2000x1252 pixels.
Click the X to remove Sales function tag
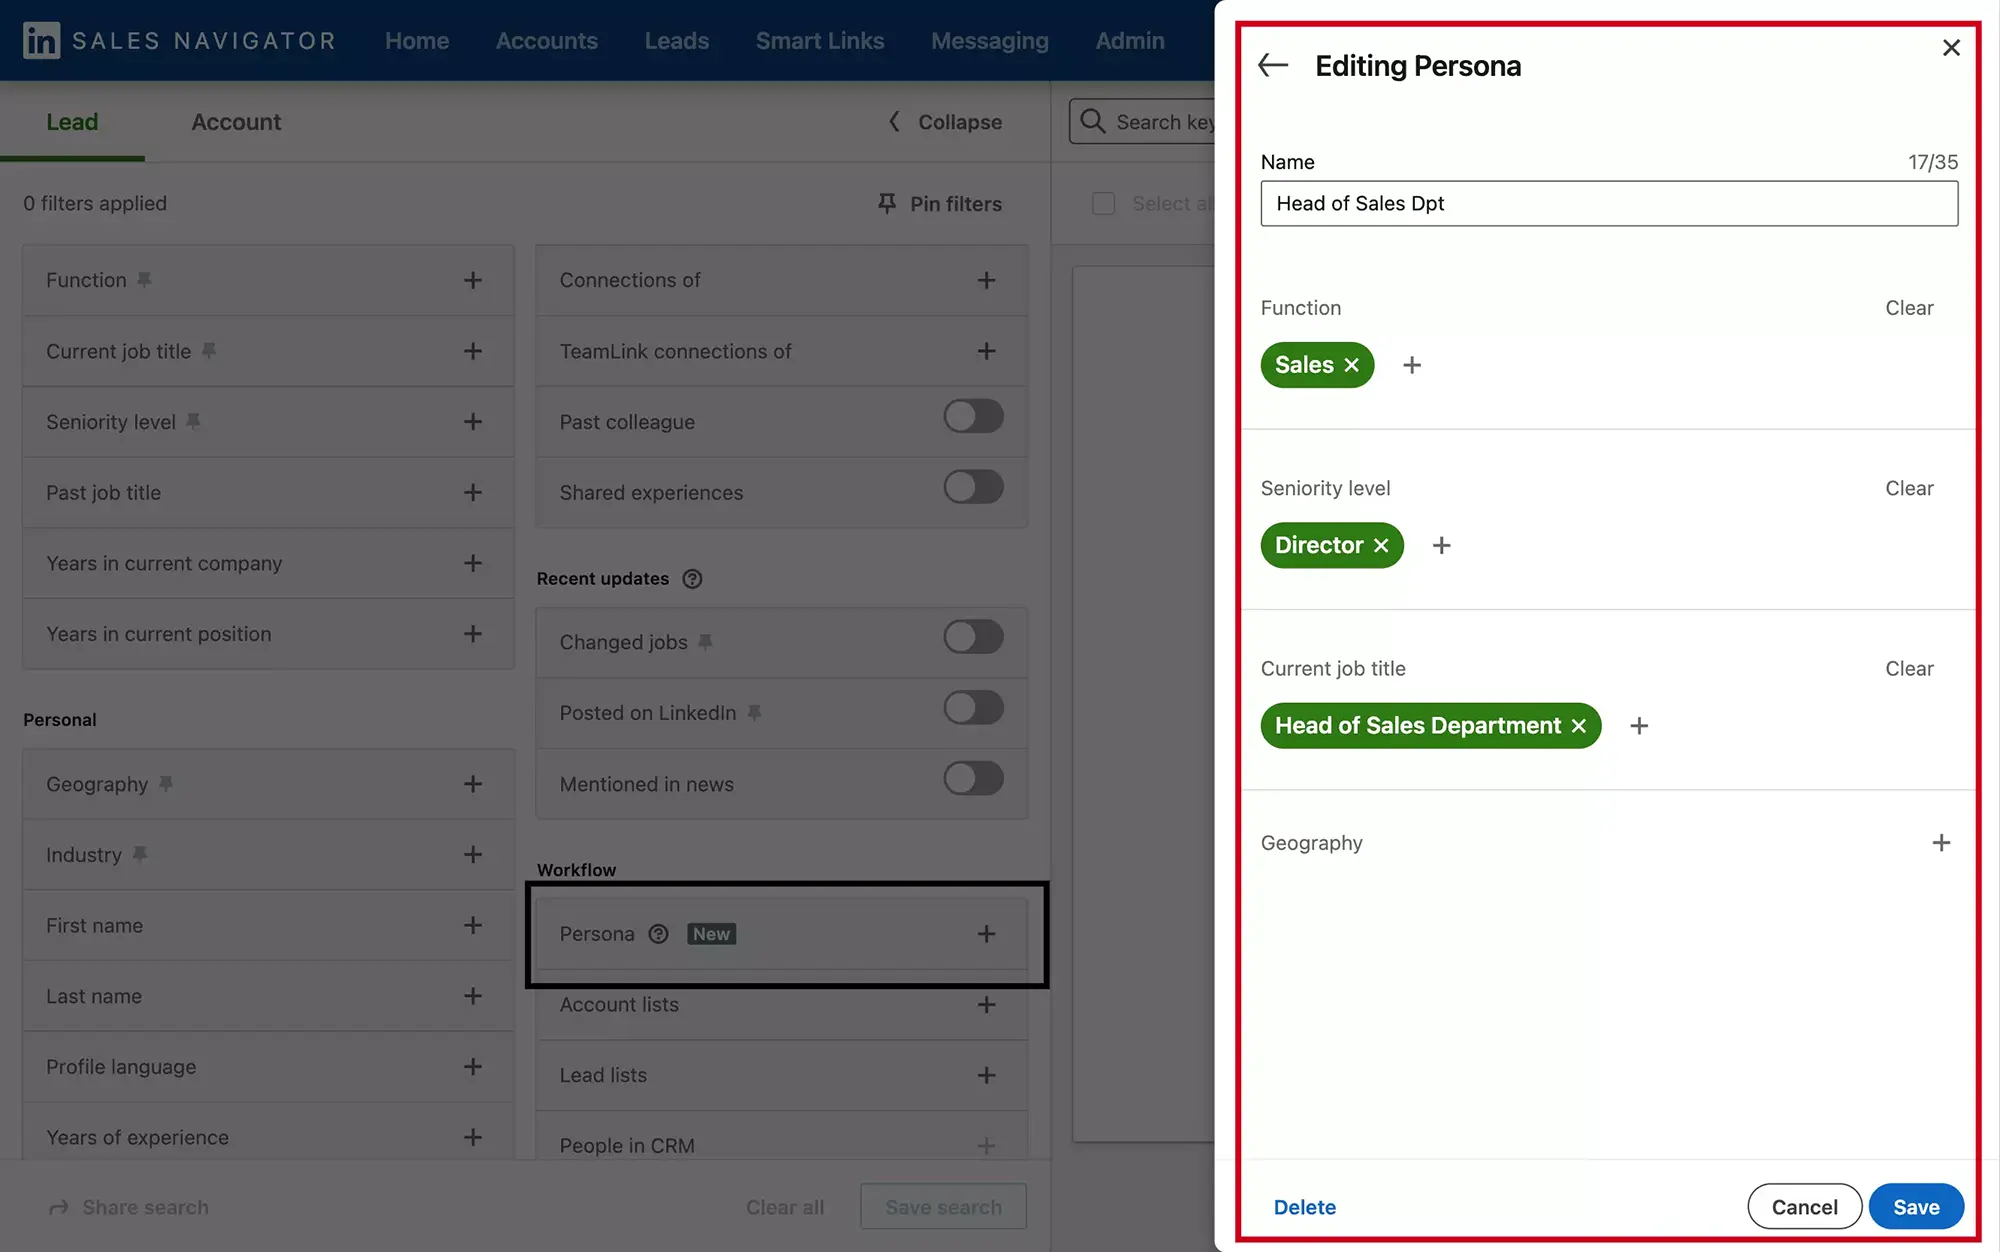click(1351, 363)
